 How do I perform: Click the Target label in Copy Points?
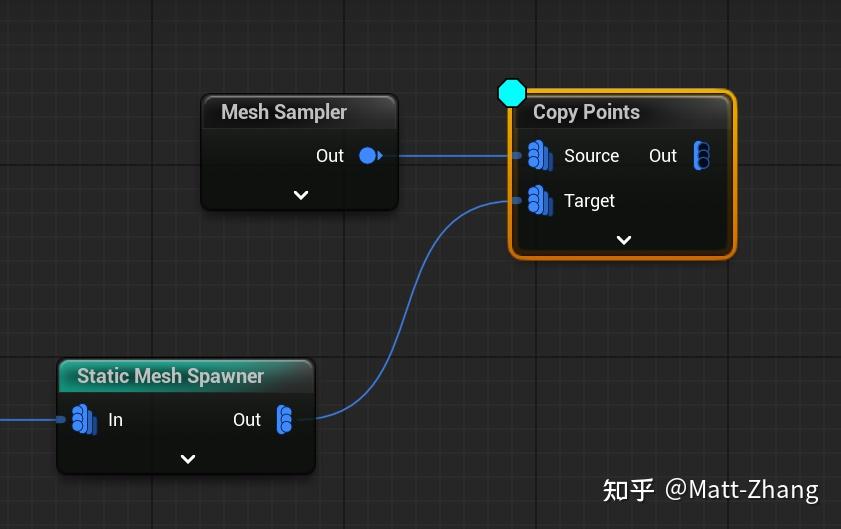(589, 201)
